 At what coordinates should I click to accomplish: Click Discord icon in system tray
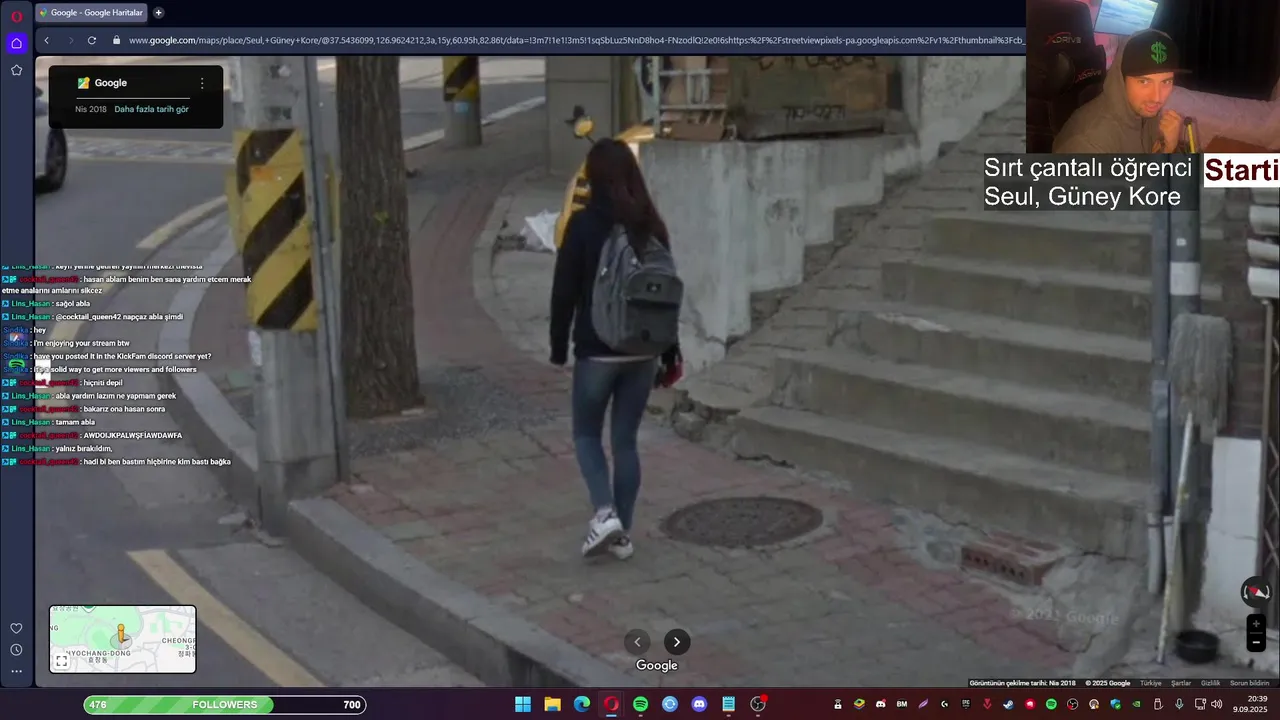tap(880, 704)
